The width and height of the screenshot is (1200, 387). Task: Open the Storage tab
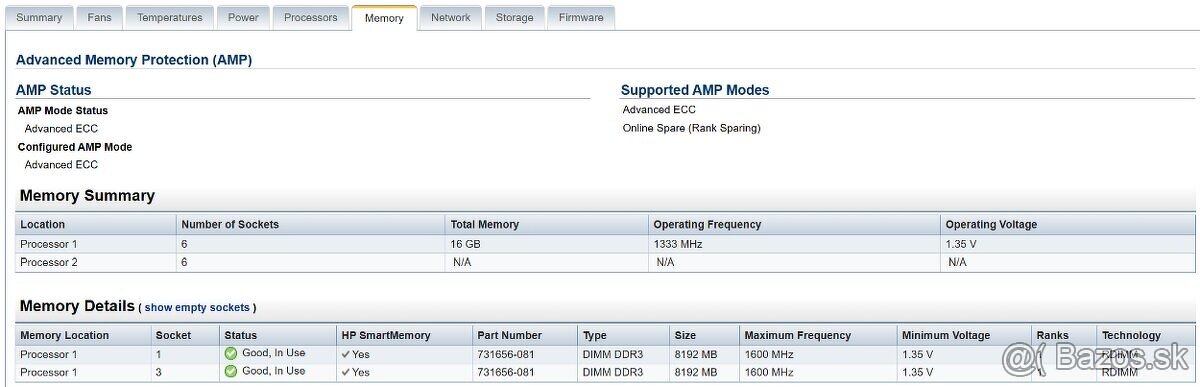coord(515,17)
